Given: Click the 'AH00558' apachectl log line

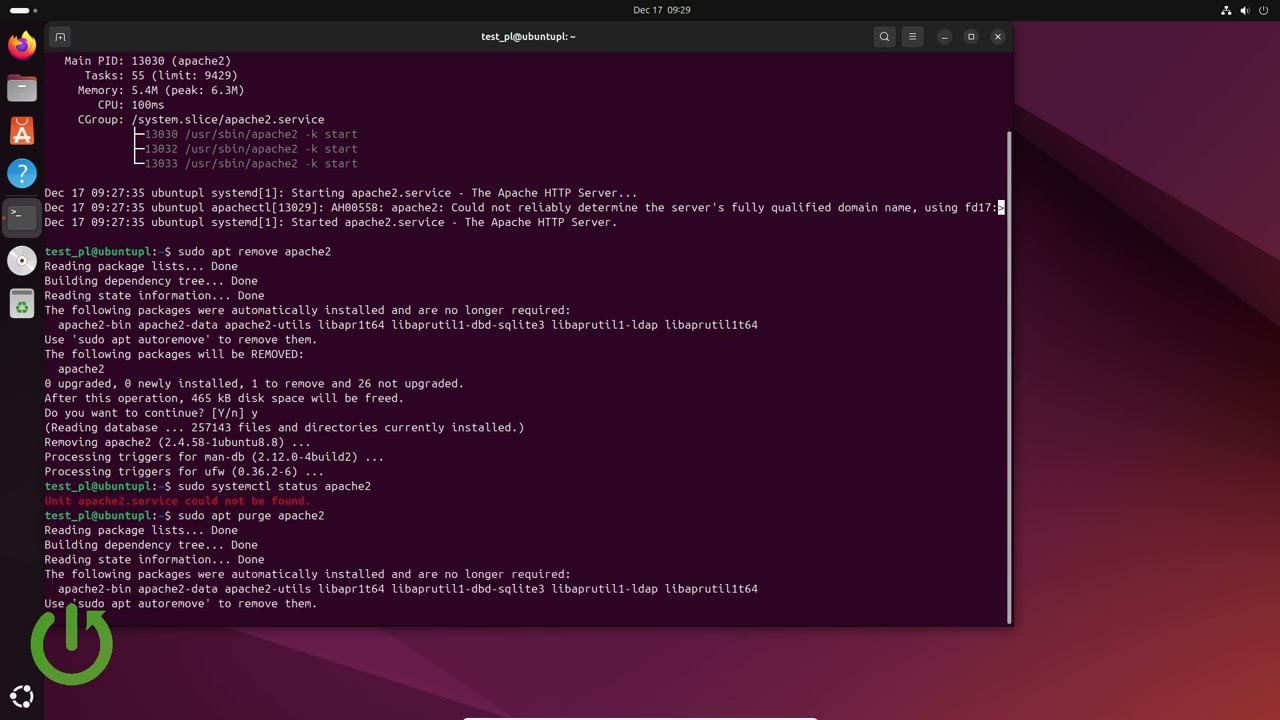Looking at the screenshot, I should pos(524,207).
